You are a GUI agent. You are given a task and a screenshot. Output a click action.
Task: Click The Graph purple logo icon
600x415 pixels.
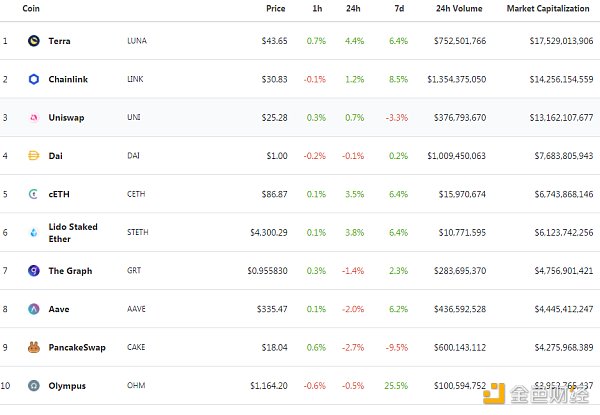coord(33,270)
